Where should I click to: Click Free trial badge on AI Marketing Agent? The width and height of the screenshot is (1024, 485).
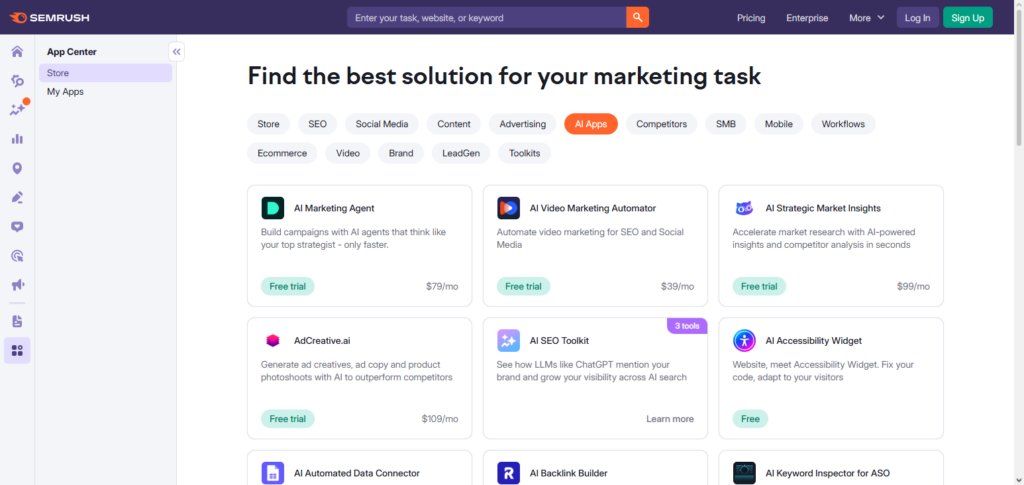click(288, 287)
